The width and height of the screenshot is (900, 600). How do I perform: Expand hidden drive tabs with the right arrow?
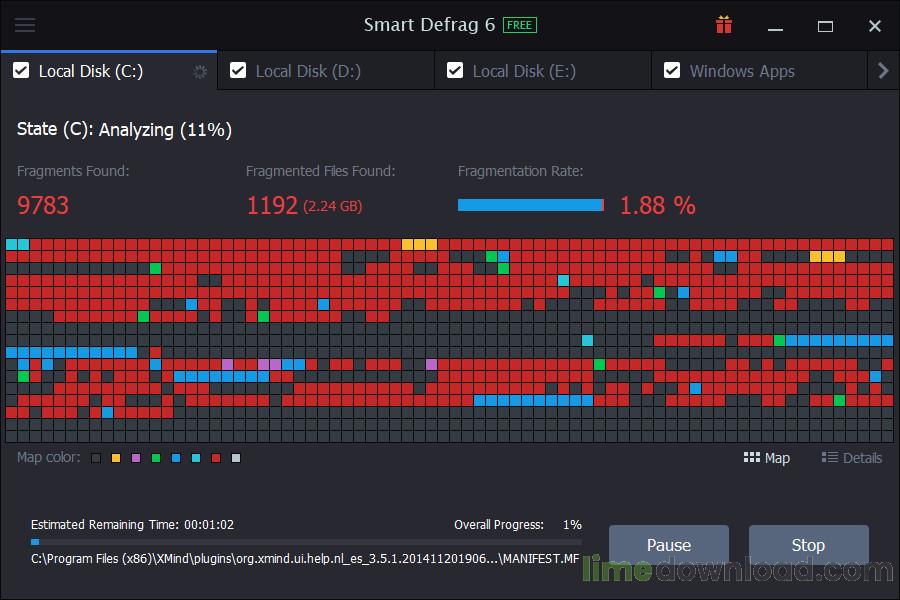(882, 70)
